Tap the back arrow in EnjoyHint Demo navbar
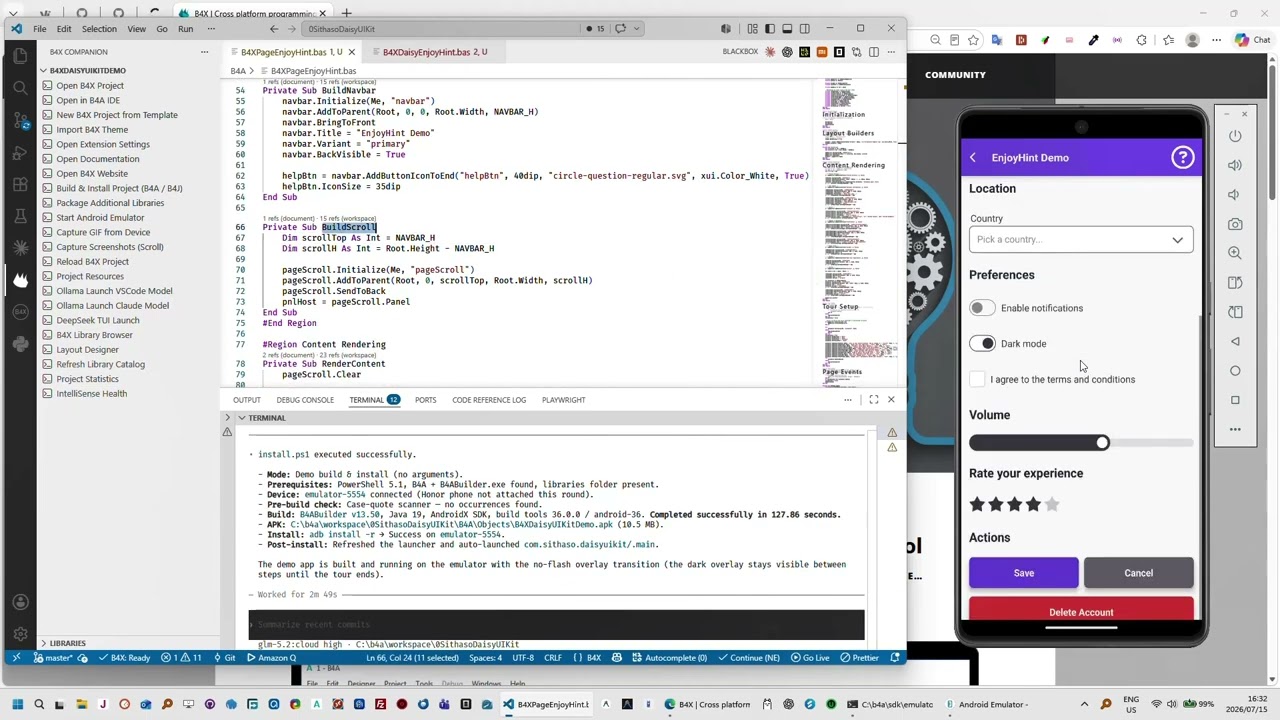 click(973, 157)
